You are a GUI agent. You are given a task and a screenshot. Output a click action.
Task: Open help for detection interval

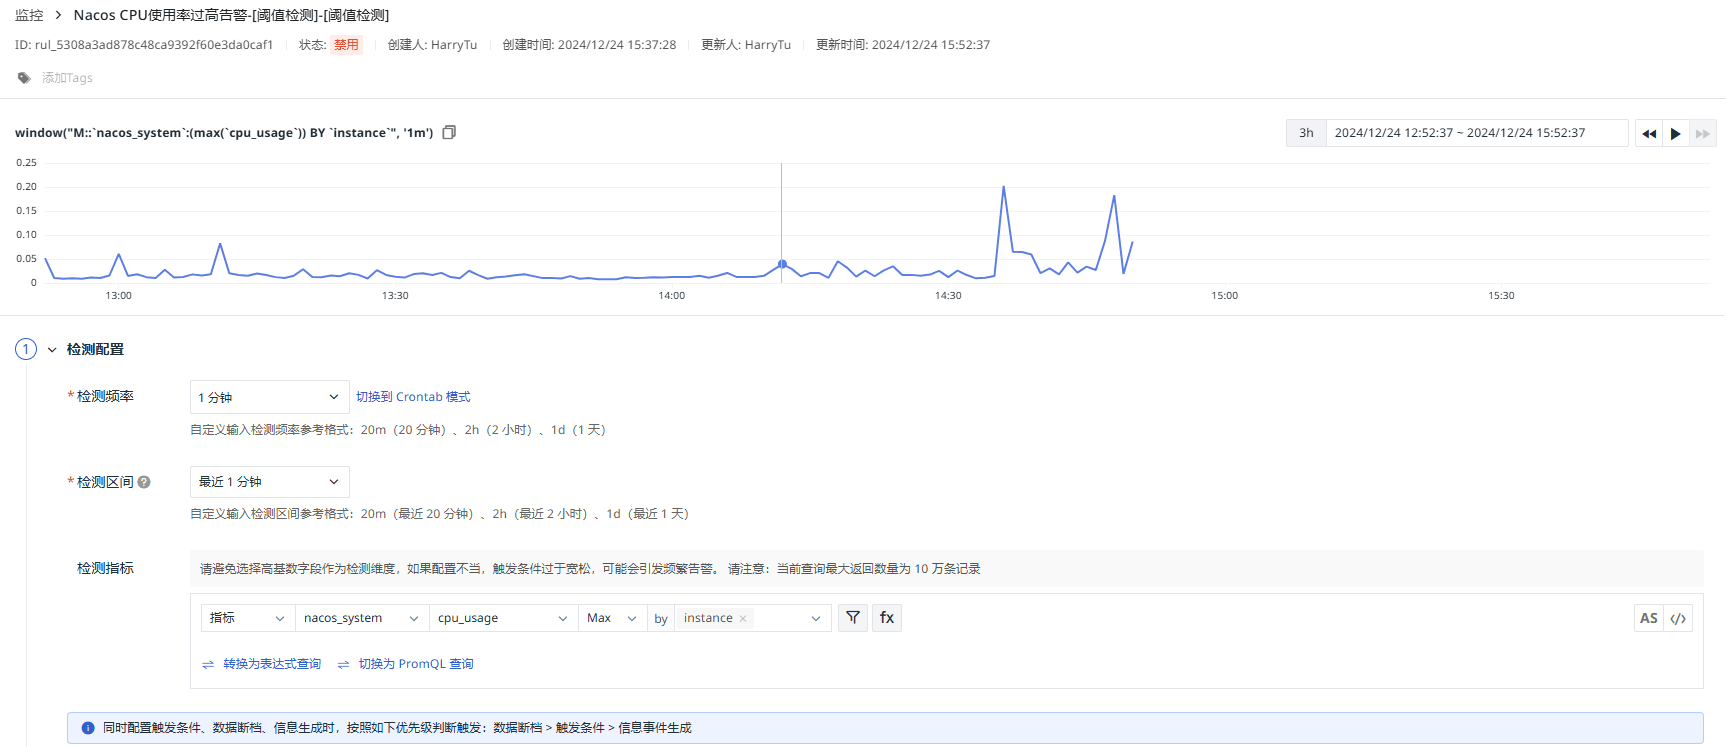click(x=144, y=482)
